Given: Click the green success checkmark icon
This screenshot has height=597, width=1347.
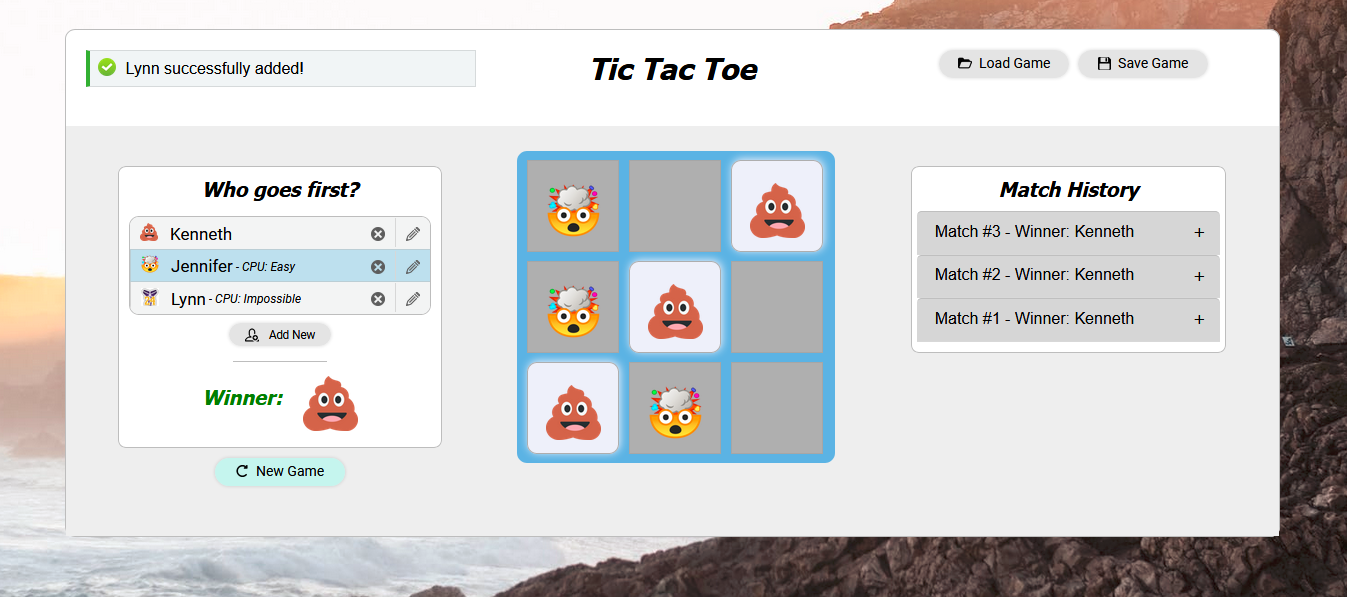Looking at the screenshot, I should click(x=107, y=67).
